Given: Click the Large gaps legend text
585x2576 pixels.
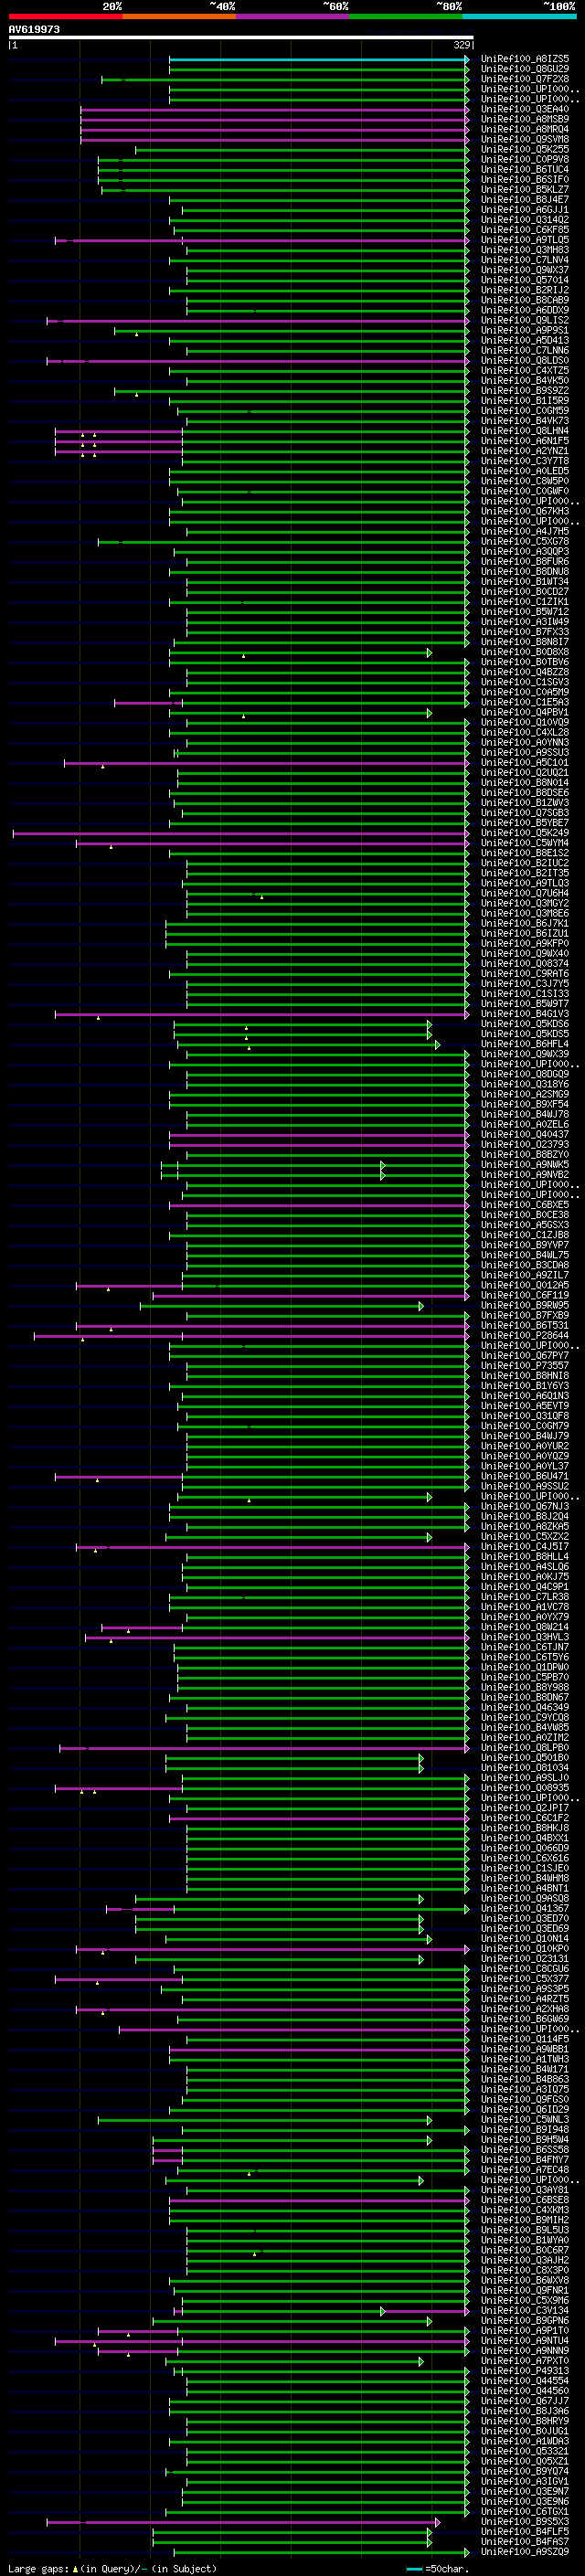Looking at the screenshot, I should pos(112,2569).
